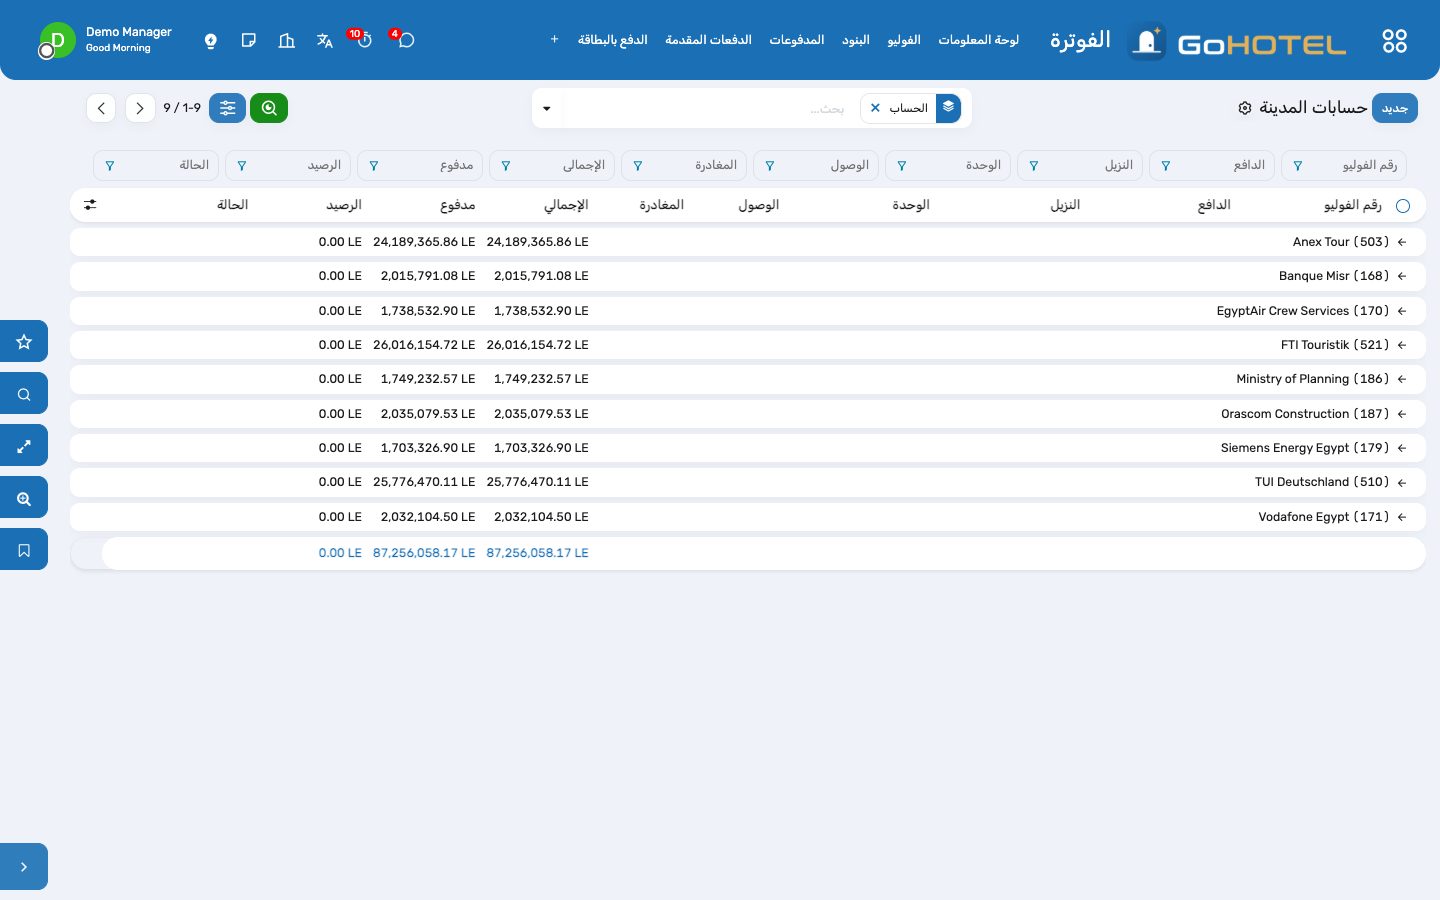Click the translate language icon
The height and width of the screenshot is (900, 1440).
coord(324,40)
